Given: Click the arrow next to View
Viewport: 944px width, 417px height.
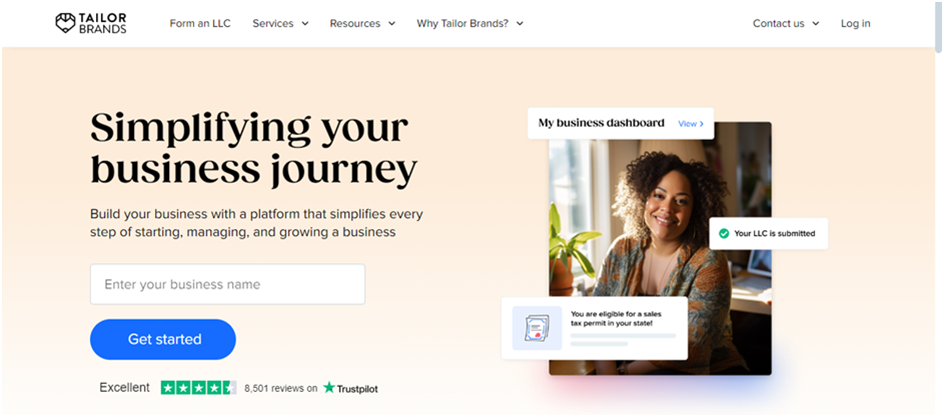Looking at the screenshot, I should click(x=701, y=124).
